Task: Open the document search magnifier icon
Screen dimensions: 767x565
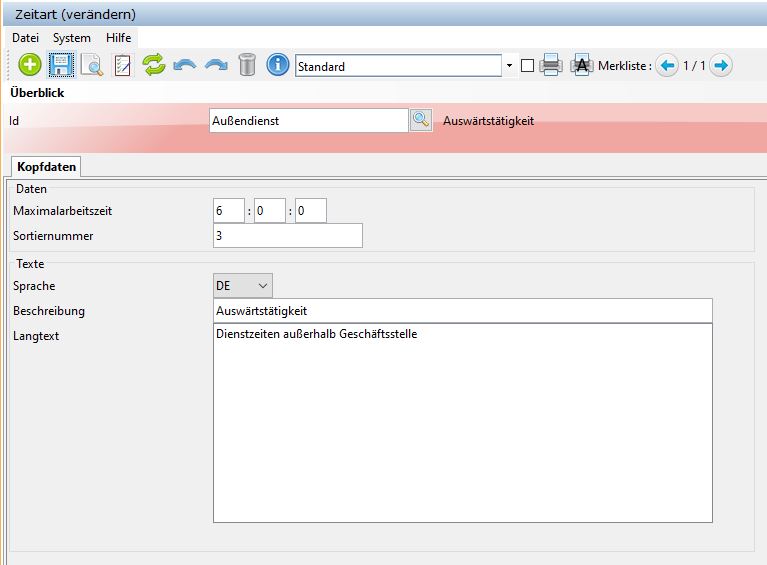Action: [92, 66]
